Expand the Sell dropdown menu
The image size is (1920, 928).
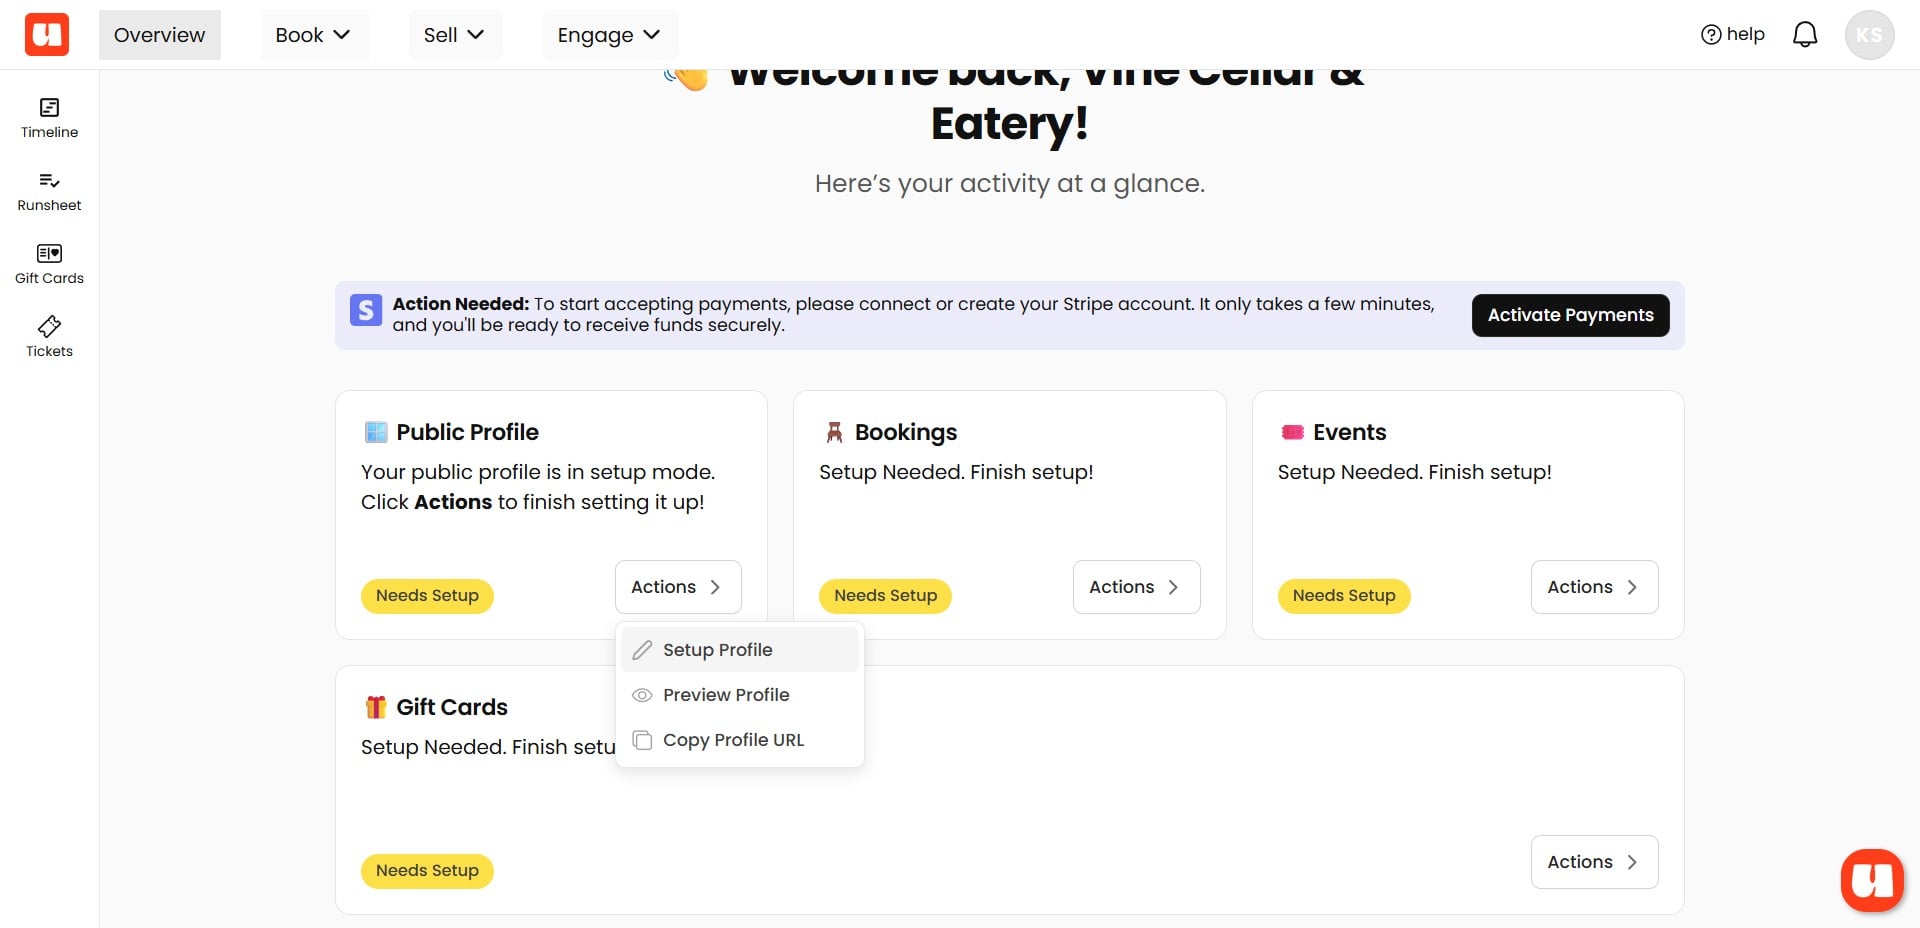click(455, 35)
